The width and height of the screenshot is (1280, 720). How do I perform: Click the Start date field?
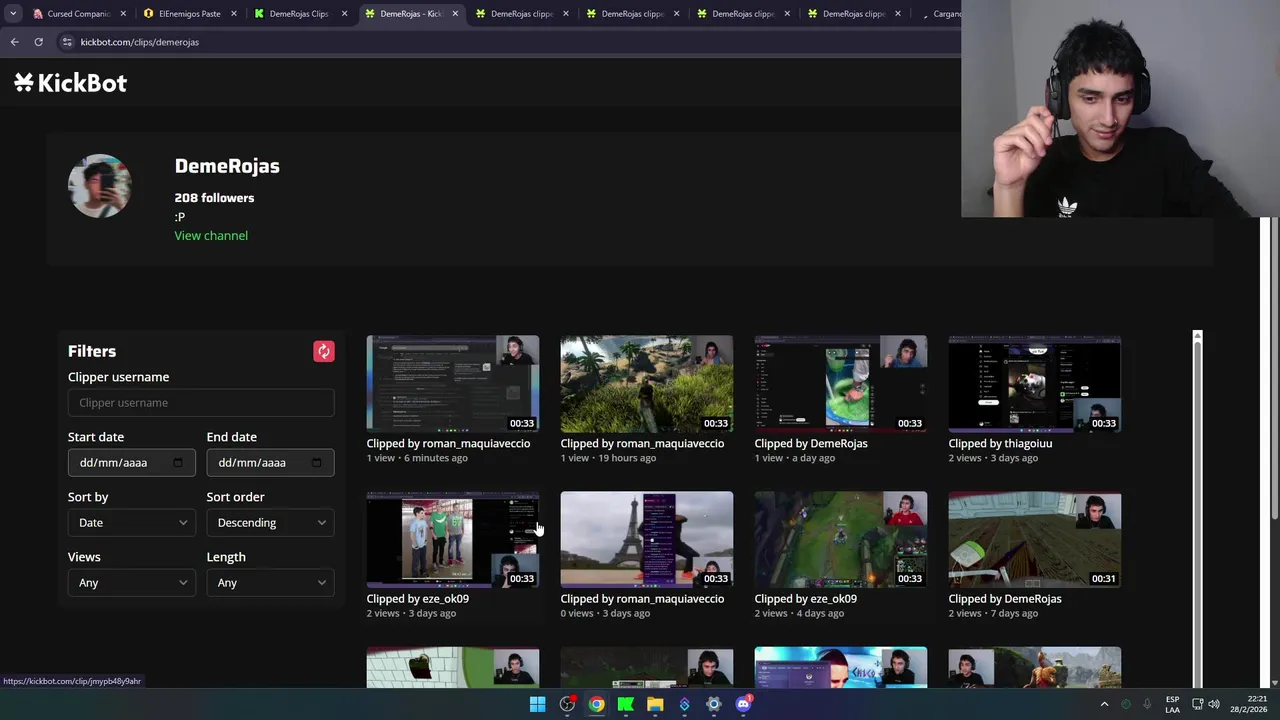[131, 463]
